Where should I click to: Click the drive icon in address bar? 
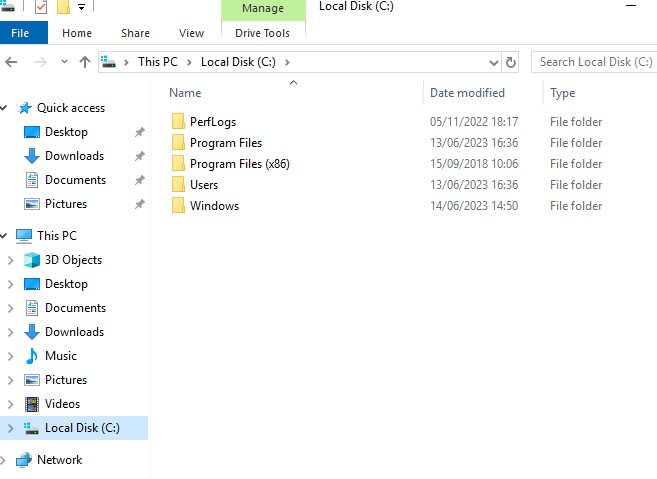coord(109,62)
